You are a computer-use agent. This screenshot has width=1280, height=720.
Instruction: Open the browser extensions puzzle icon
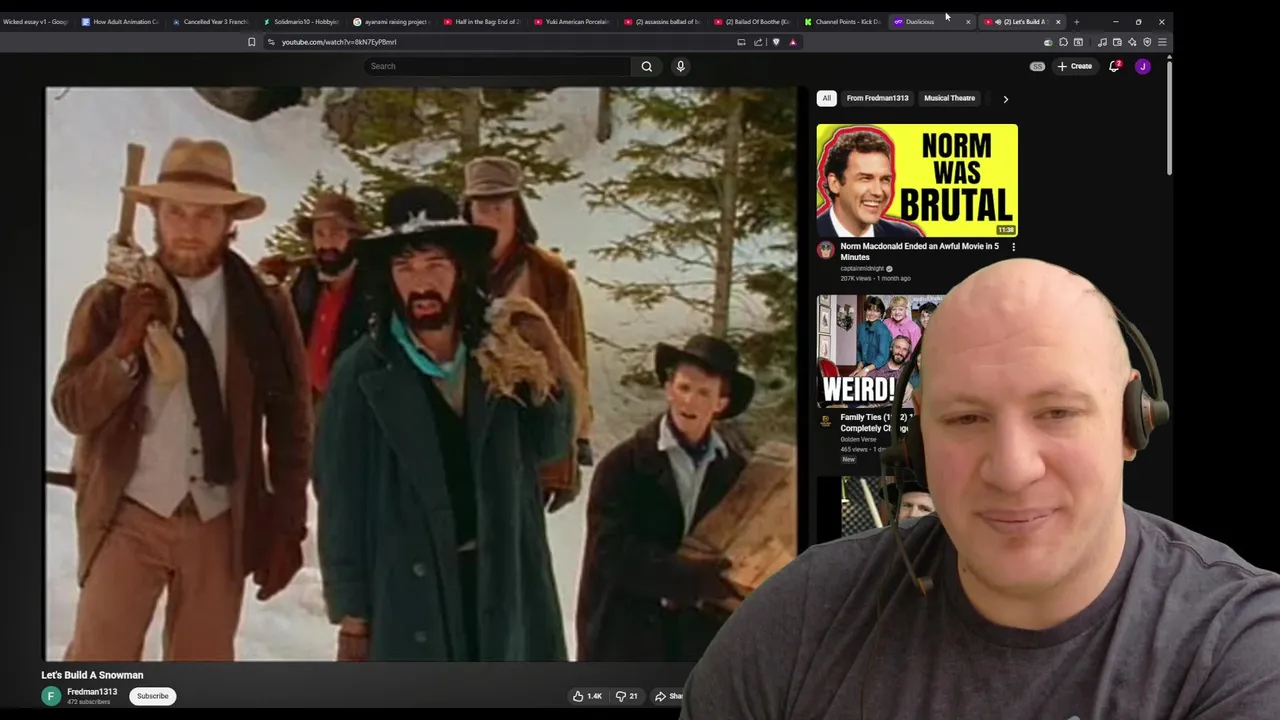click(1063, 42)
